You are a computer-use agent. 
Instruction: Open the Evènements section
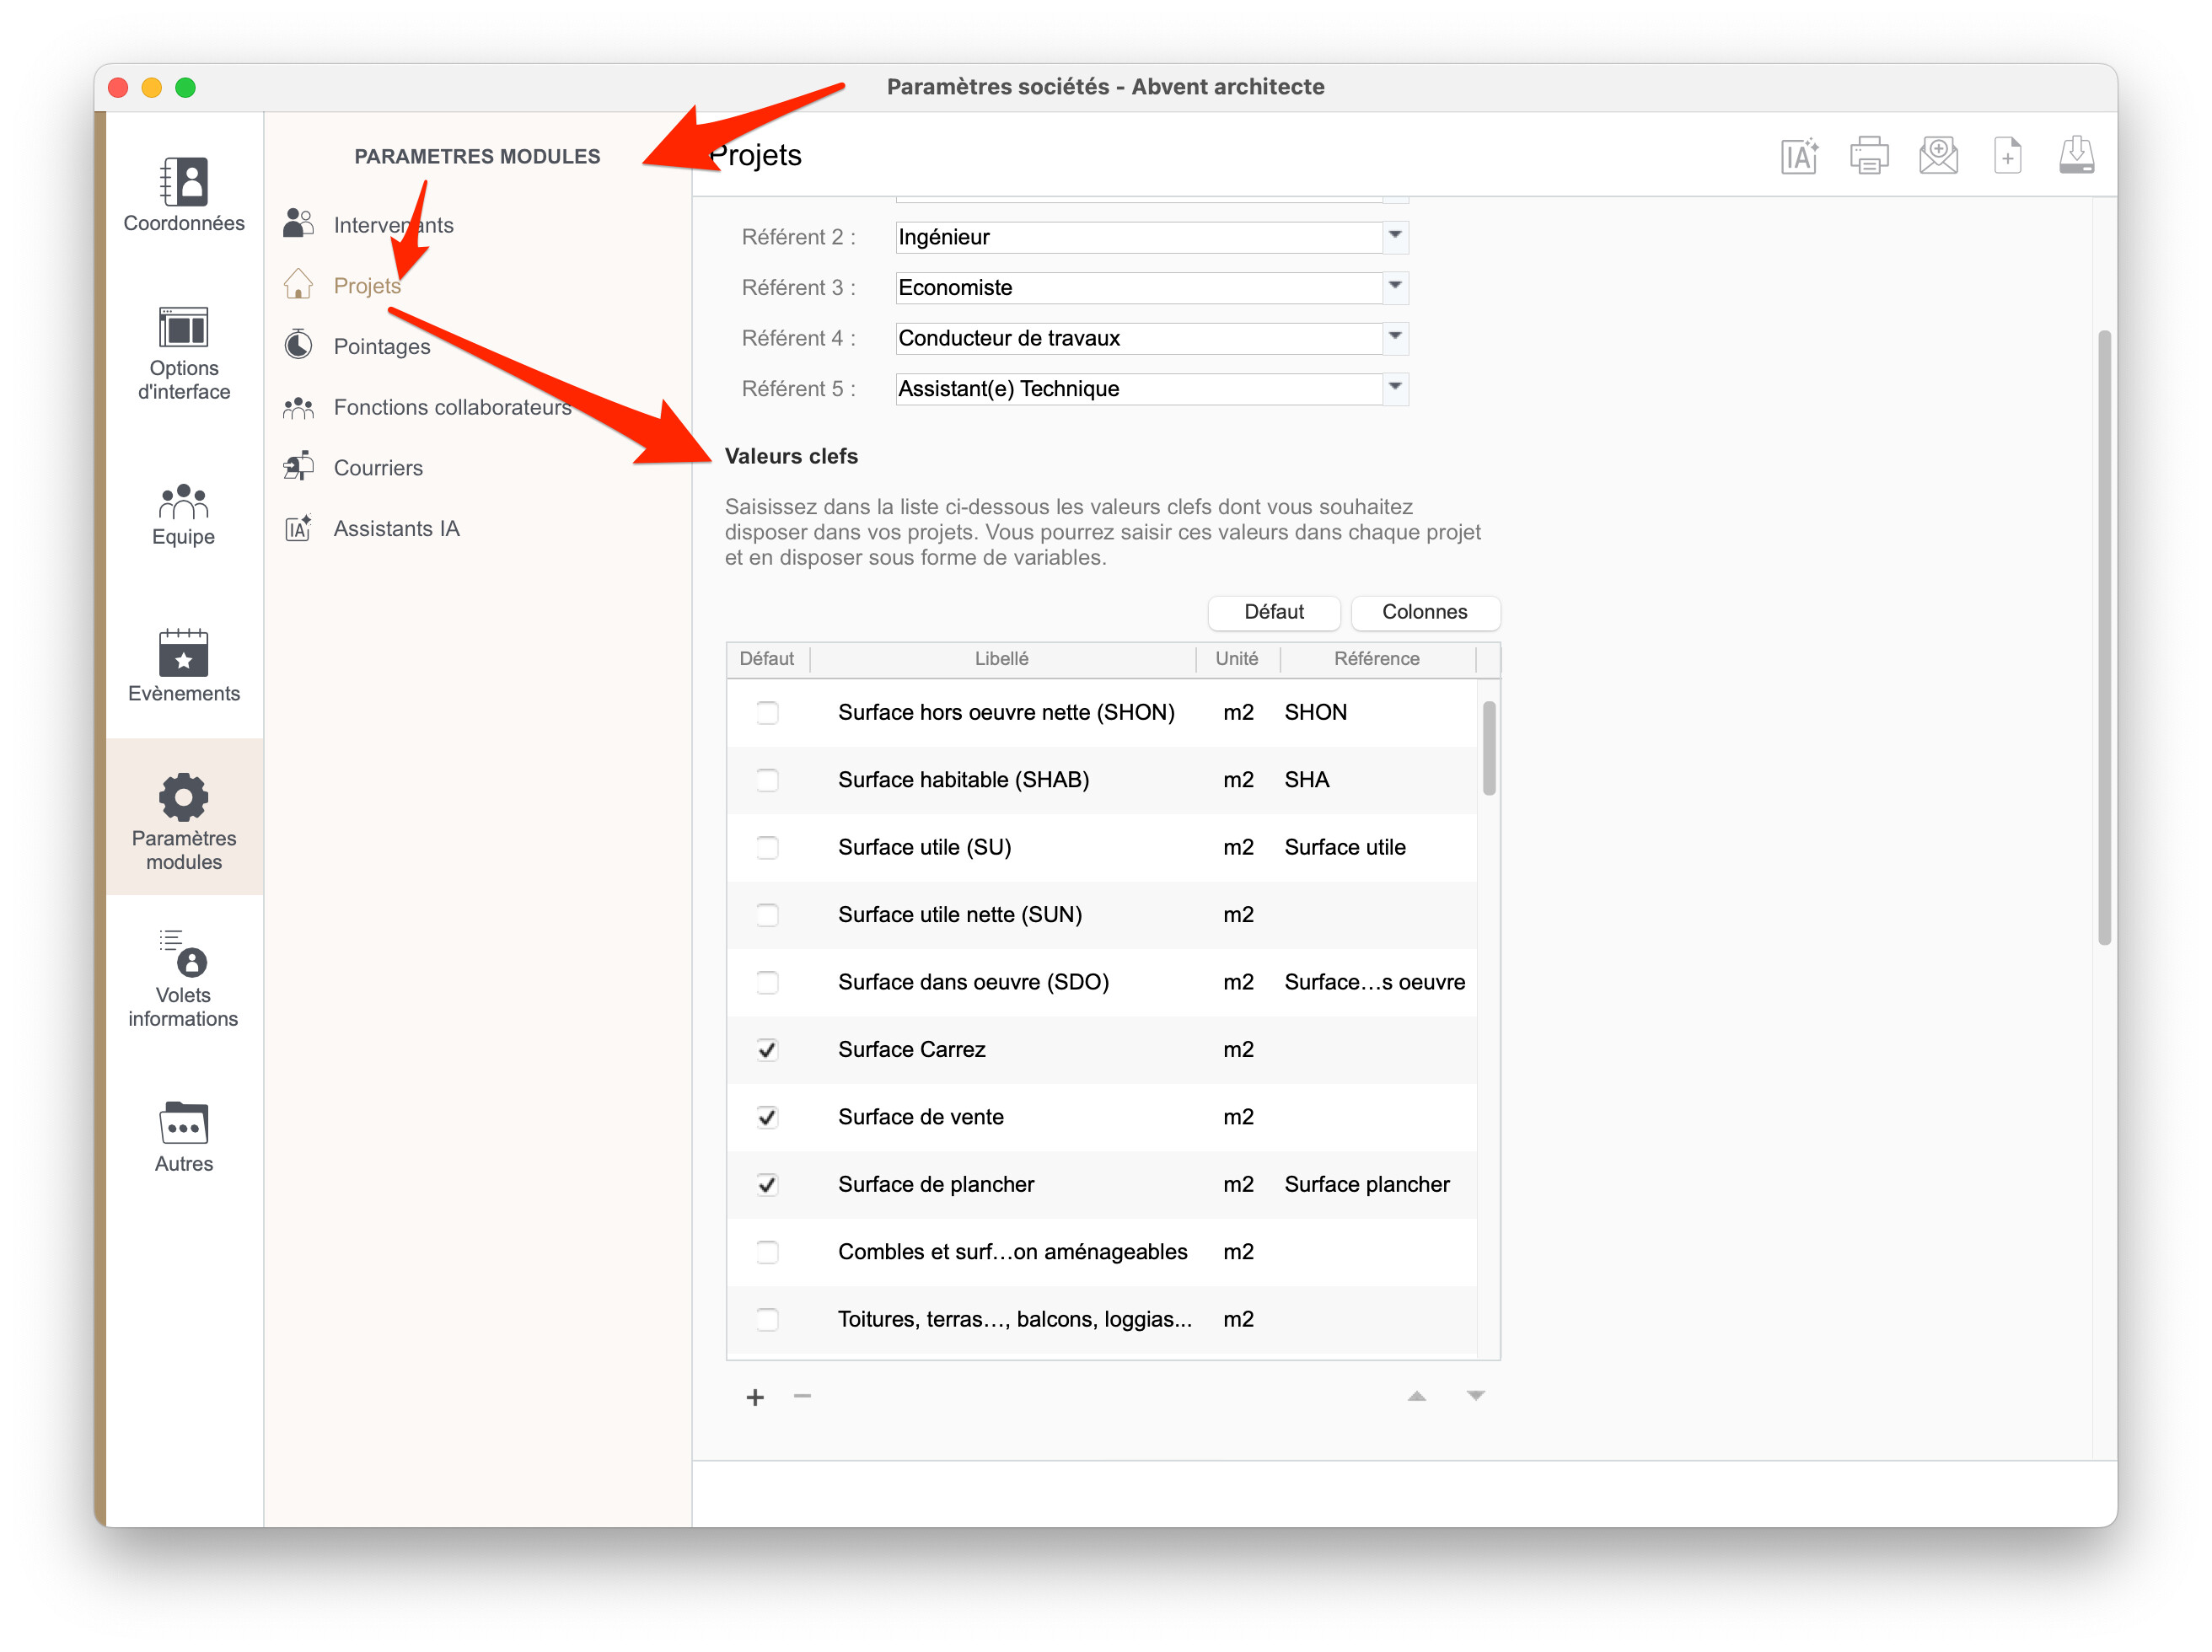tap(184, 666)
